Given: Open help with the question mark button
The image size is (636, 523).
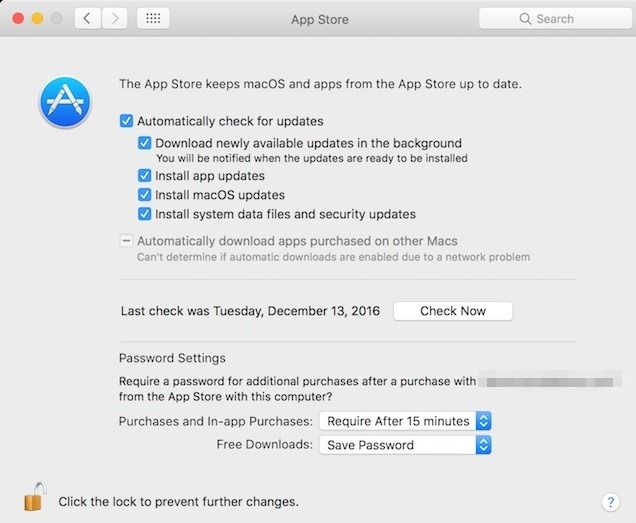Looking at the screenshot, I should [610, 502].
